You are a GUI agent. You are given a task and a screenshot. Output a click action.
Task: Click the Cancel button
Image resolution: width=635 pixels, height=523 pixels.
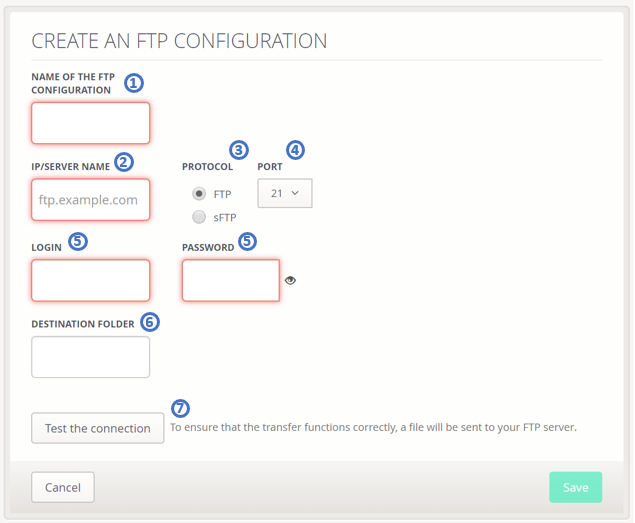coord(63,487)
